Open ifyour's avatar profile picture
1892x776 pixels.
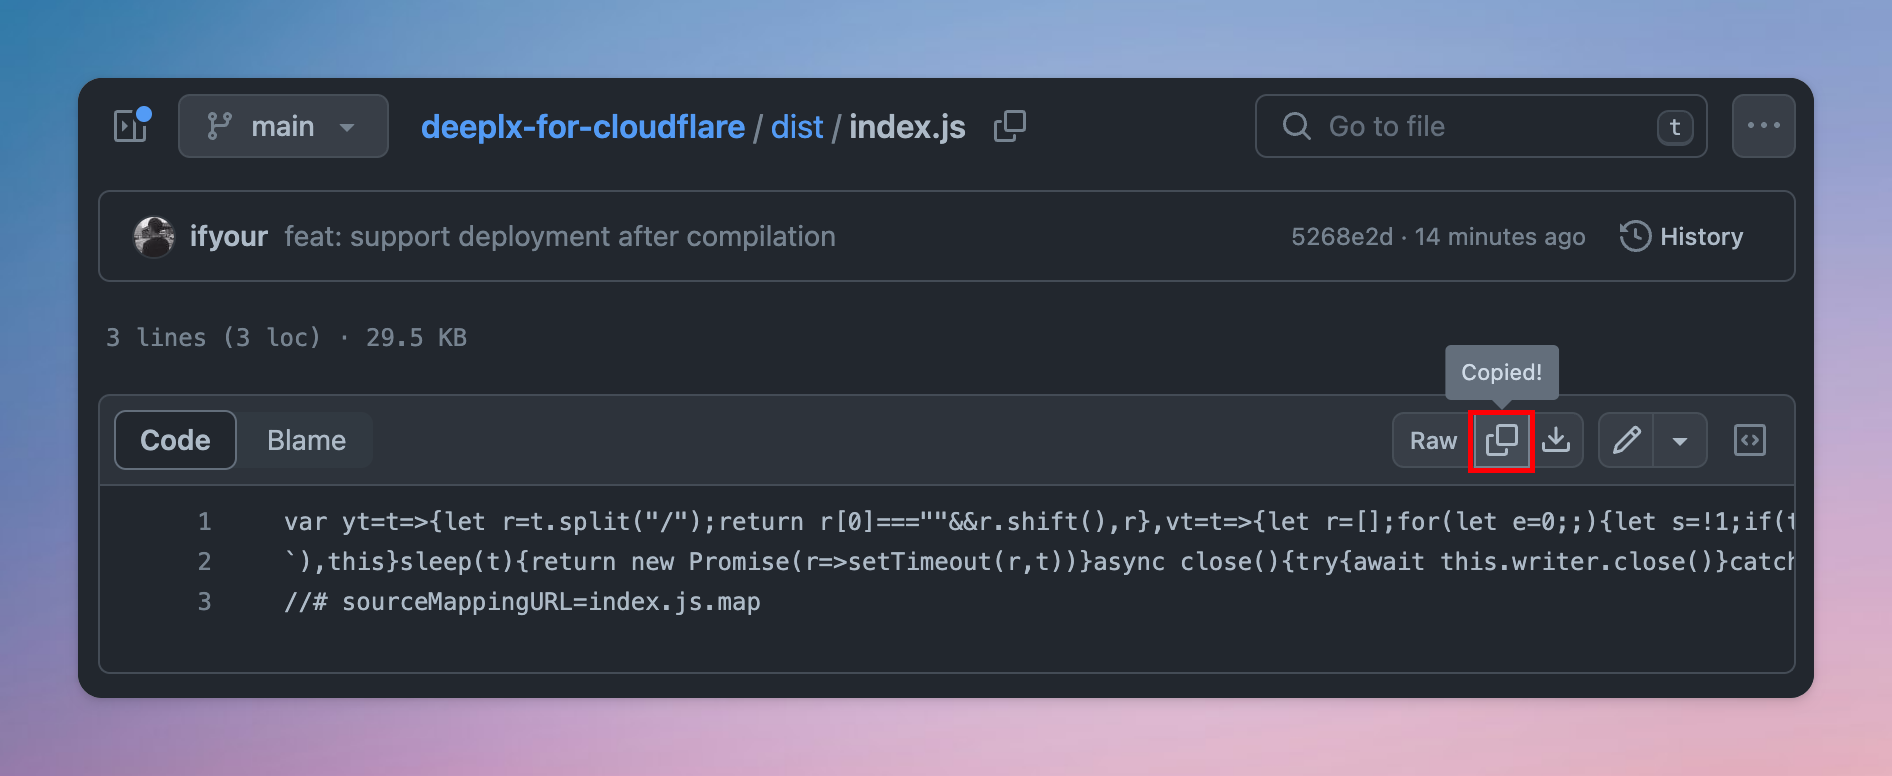[x=154, y=237]
